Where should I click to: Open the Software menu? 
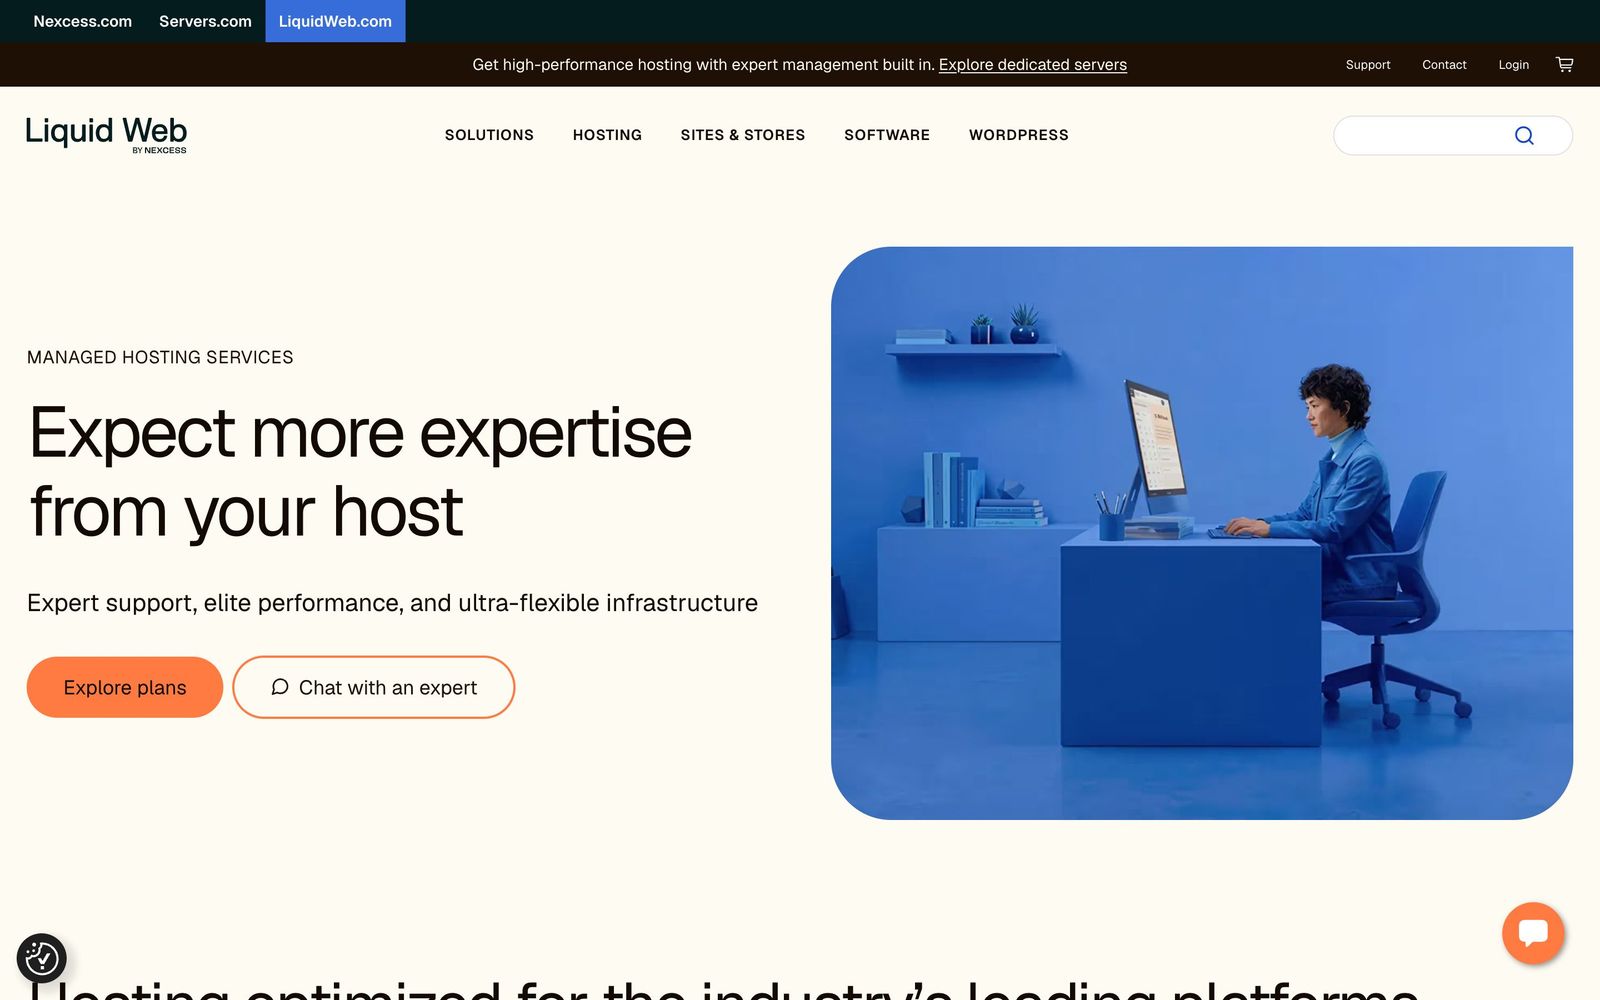(x=887, y=135)
